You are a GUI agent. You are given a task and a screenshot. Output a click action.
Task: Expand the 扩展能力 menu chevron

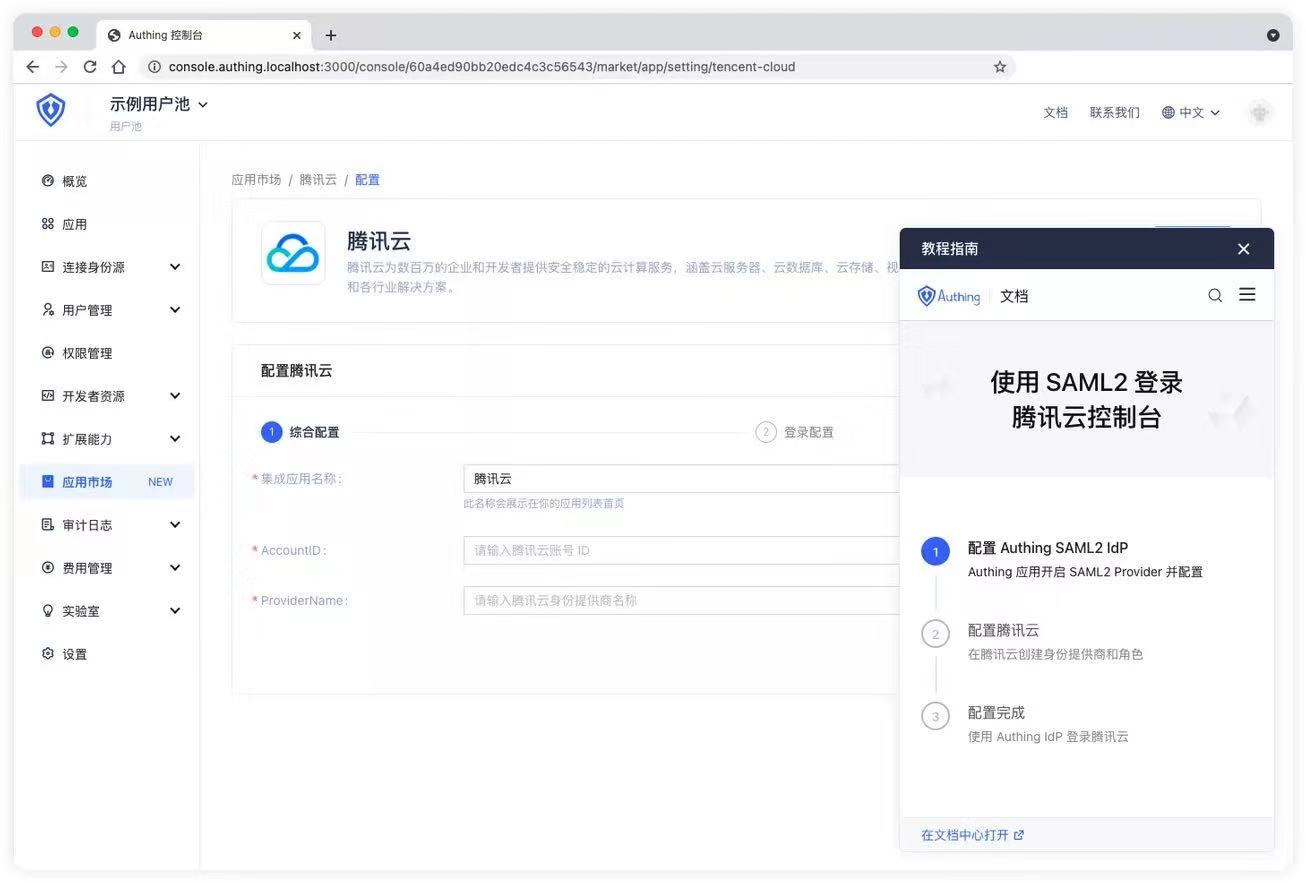(175, 439)
